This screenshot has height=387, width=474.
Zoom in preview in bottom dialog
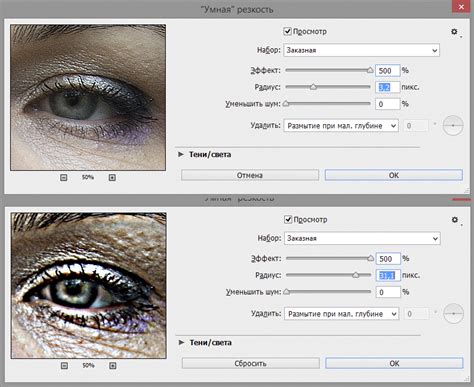coord(113,366)
